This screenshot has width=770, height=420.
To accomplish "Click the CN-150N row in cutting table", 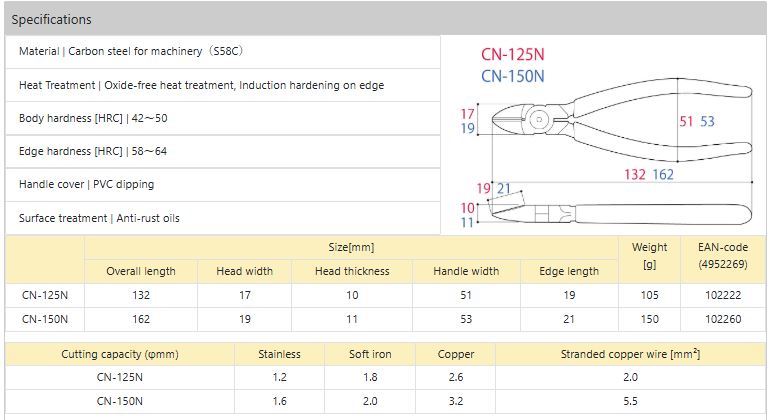I will pyautogui.click(x=119, y=402).
